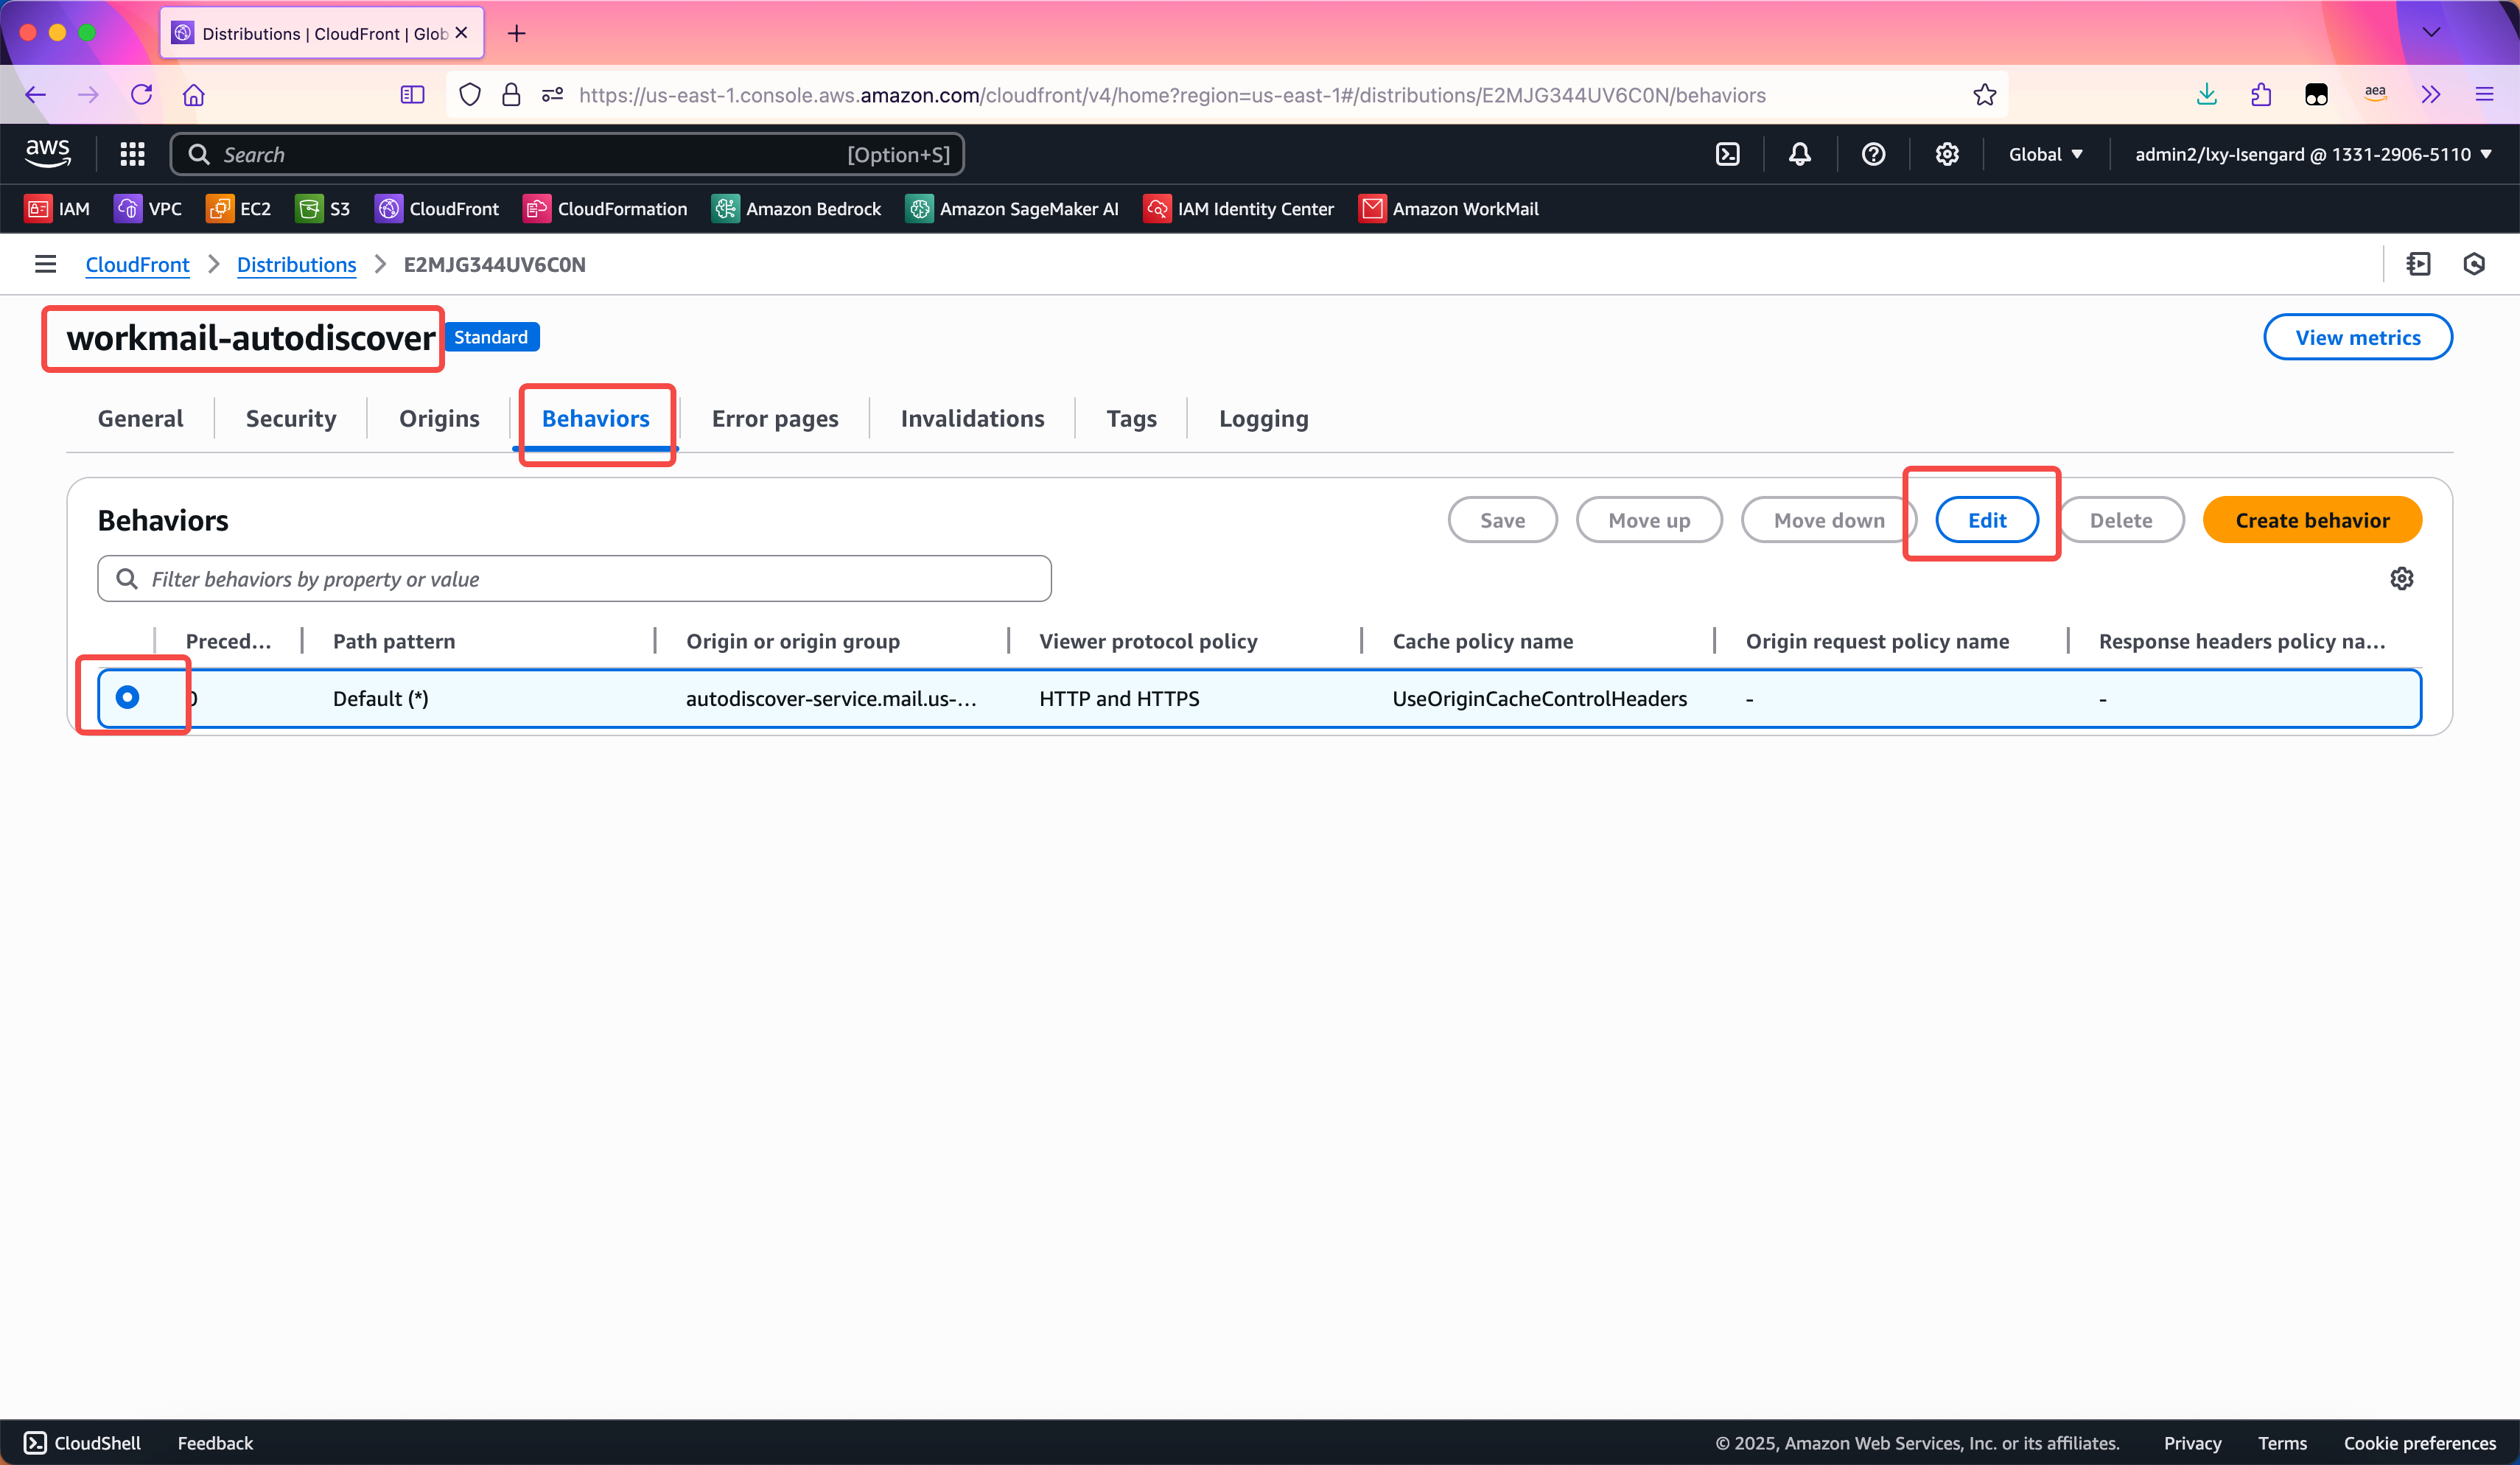Screen dimensions: 2520x1465
Task: Focus the Filter behaviors search field
Action: tap(574, 578)
